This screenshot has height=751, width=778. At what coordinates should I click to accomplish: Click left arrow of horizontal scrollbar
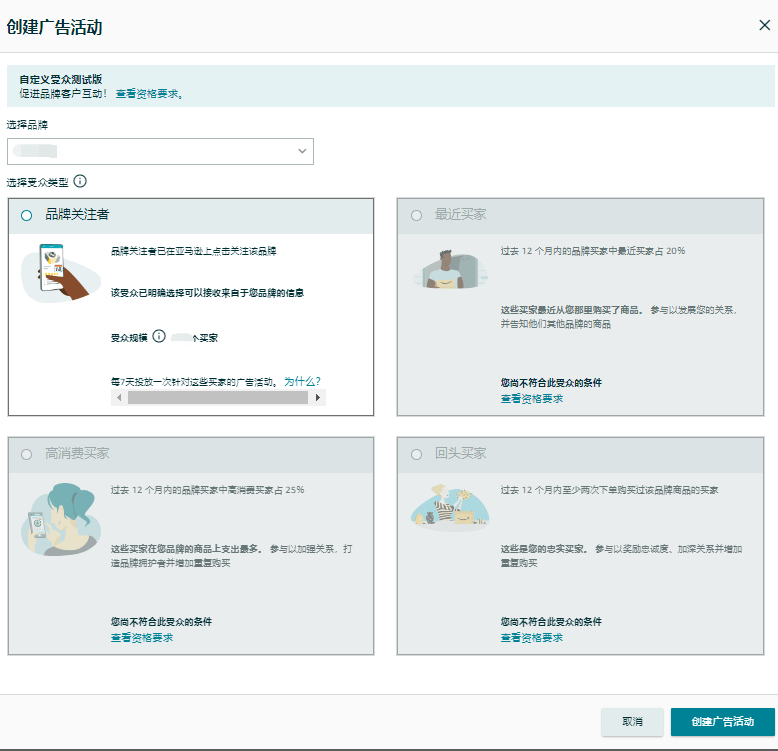coord(119,398)
